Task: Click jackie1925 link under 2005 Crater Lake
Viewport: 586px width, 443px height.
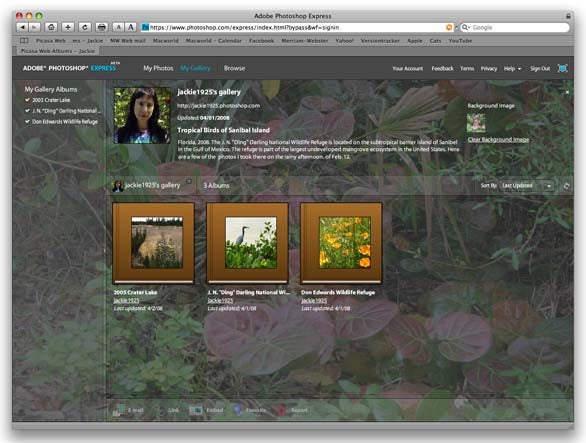Action: [126, 300]
